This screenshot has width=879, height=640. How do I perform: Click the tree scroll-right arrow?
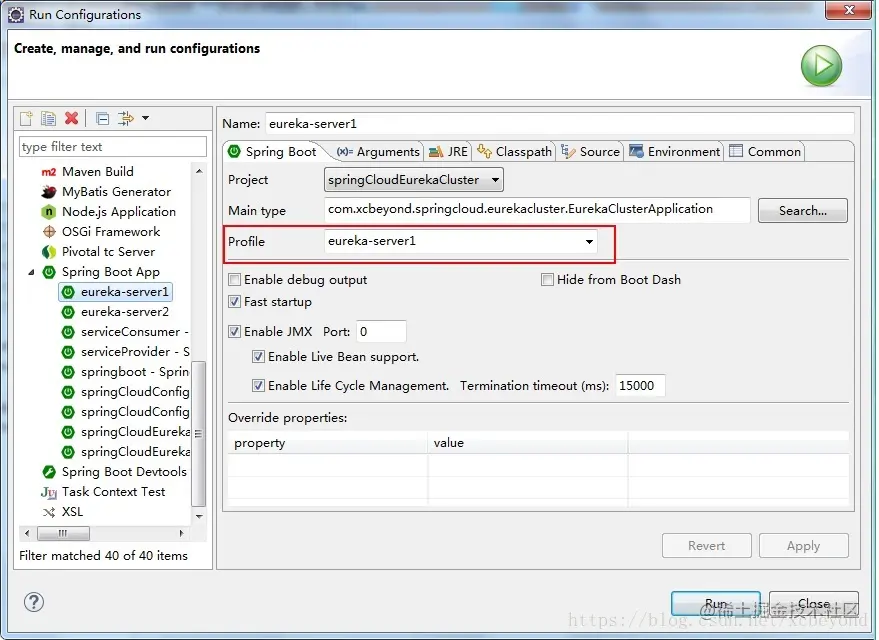pos(181,533)
